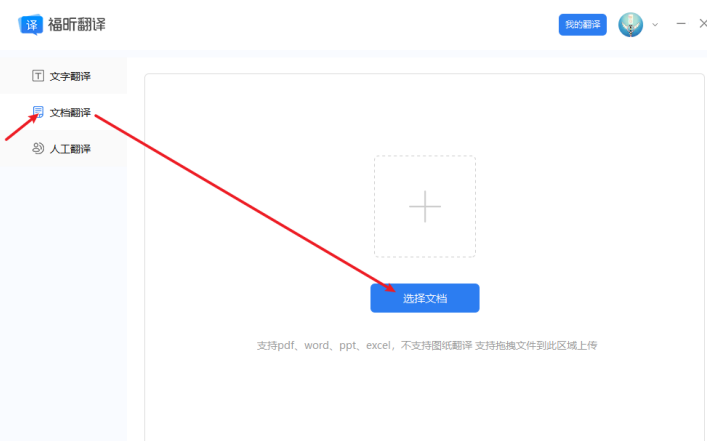This screenshot has height=441, width=707.
Task: Minimize the 福昕翻译 window
Action: click(x=681, y=23)
